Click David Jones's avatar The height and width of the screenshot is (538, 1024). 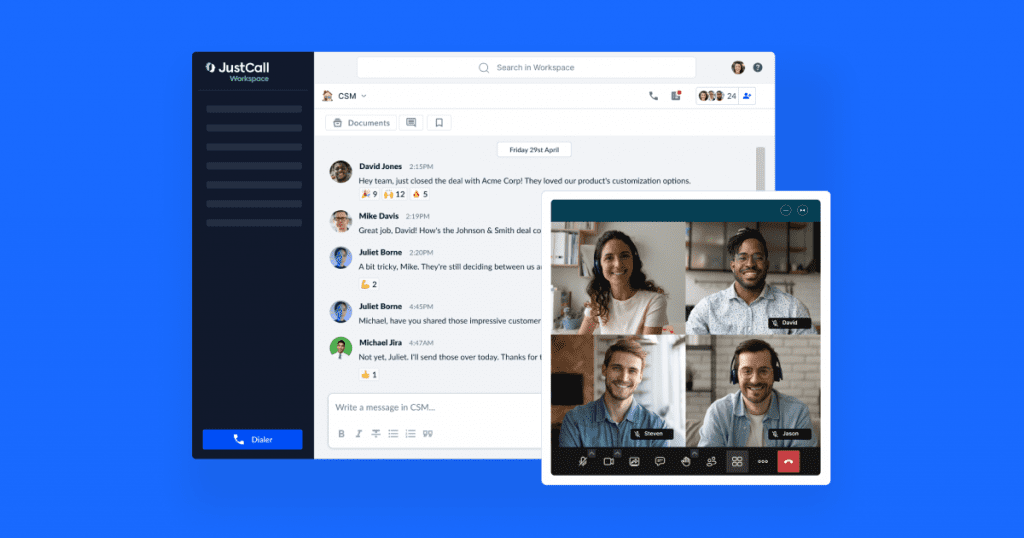tap(340, 172)
